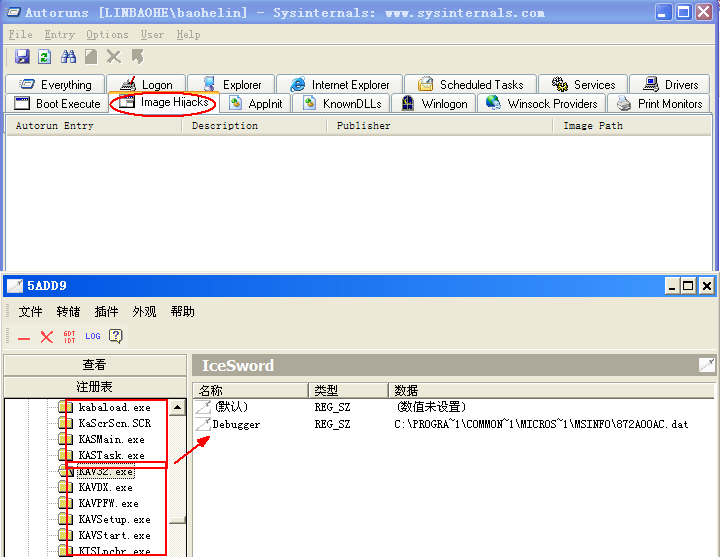Viewport: 720px width, 557px height.
Task: Click the GDT IDT icon in IceSword
Action: [69, 337]
